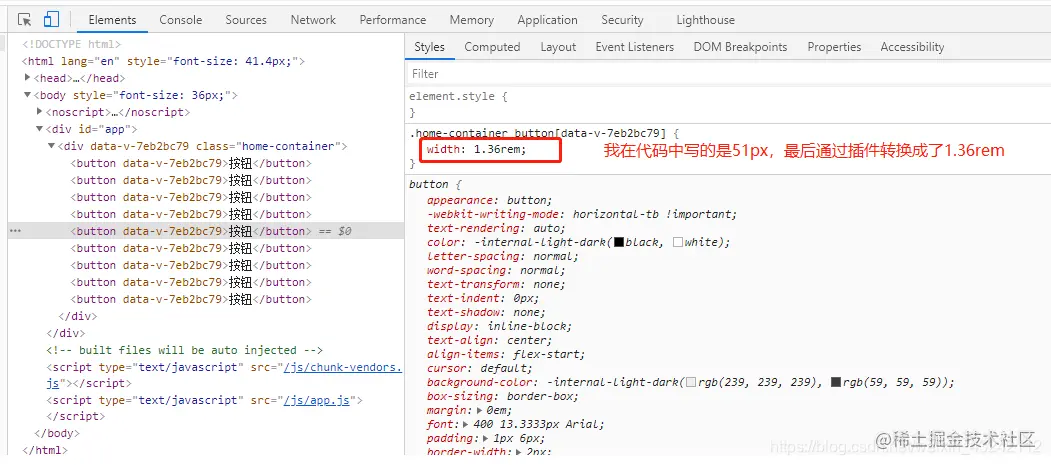Open the Accessibility sidebar tab
This screenshot has height=465, width=1051.
click(x=912, y=47)
